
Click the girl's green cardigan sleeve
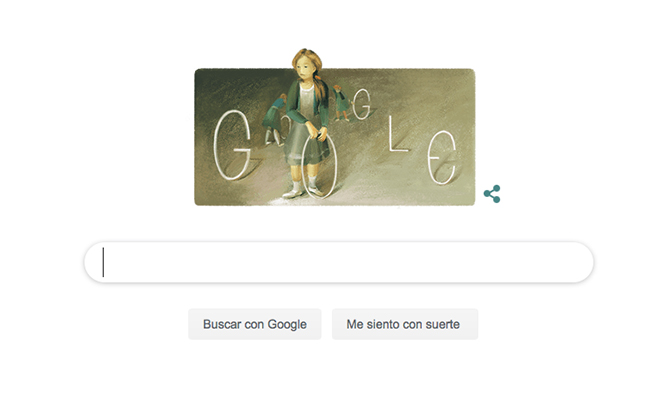(x=297, y=109)
